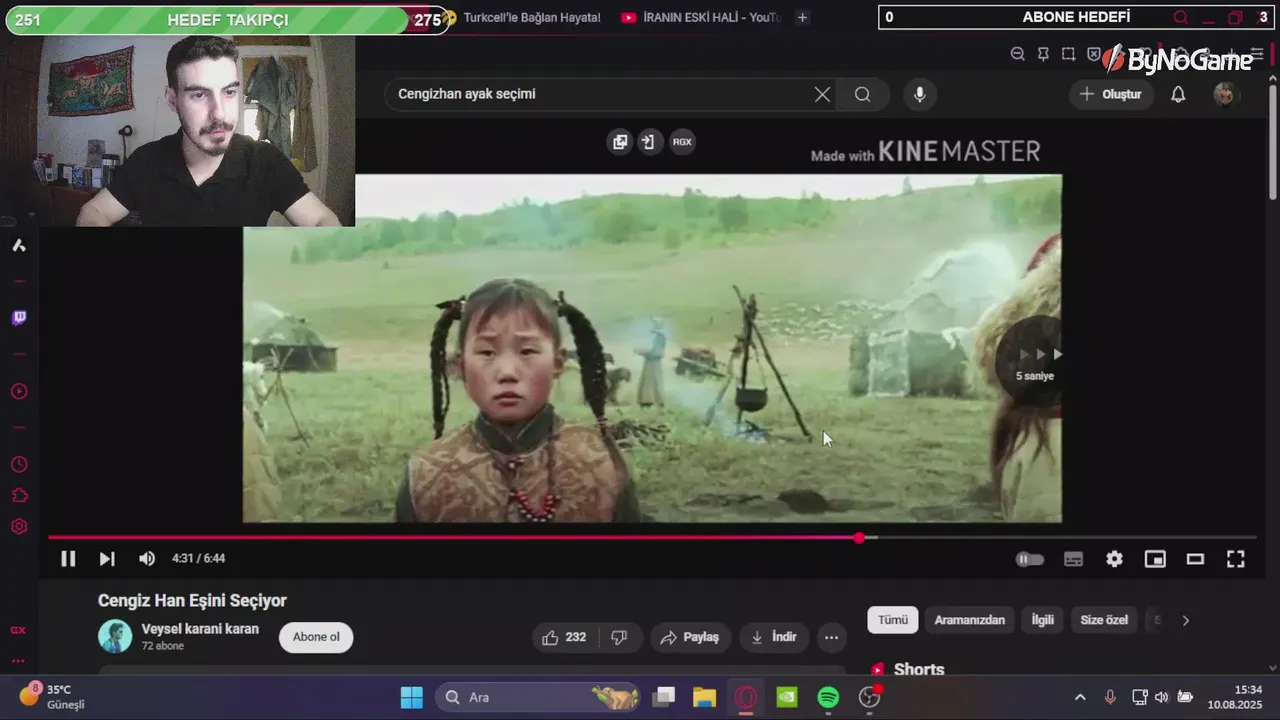Image resolution: width=1280 pixels, height=720 pixels.
Task: Select the Size özel filter chip
Action: pyautogui.click(x=1104, y=620)
